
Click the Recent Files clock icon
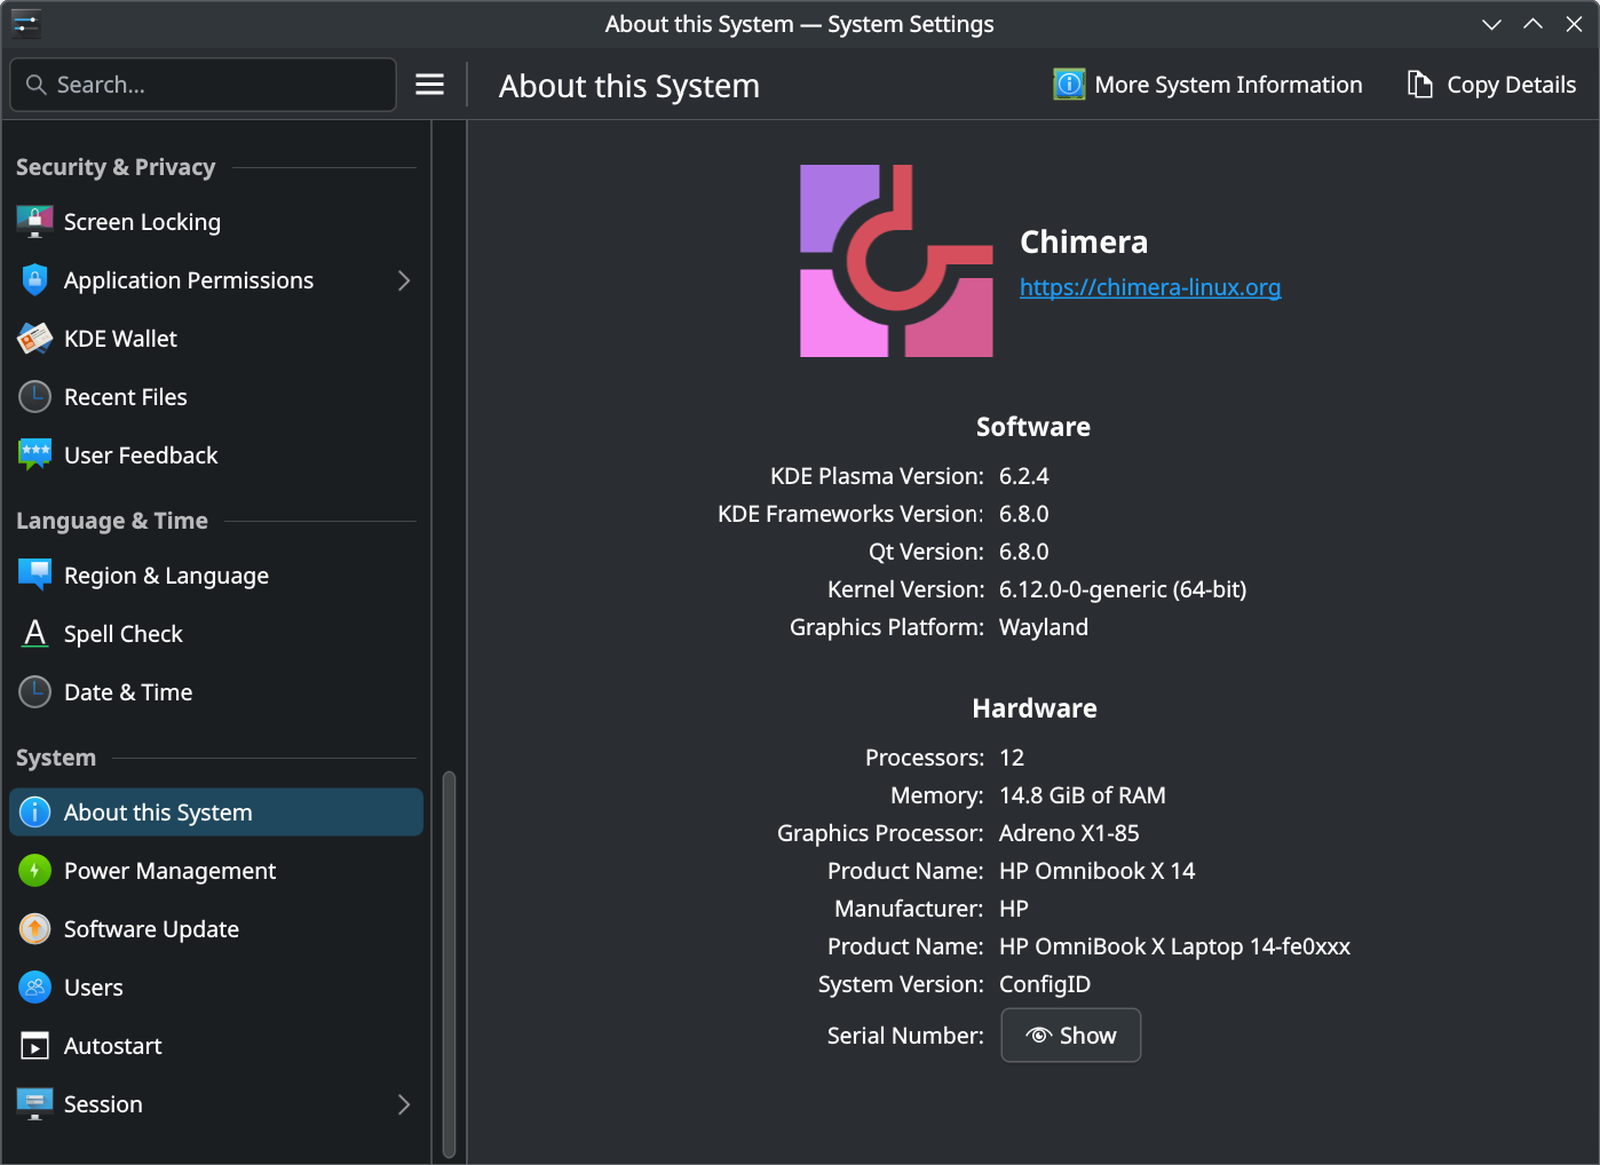tap(35, 397)
